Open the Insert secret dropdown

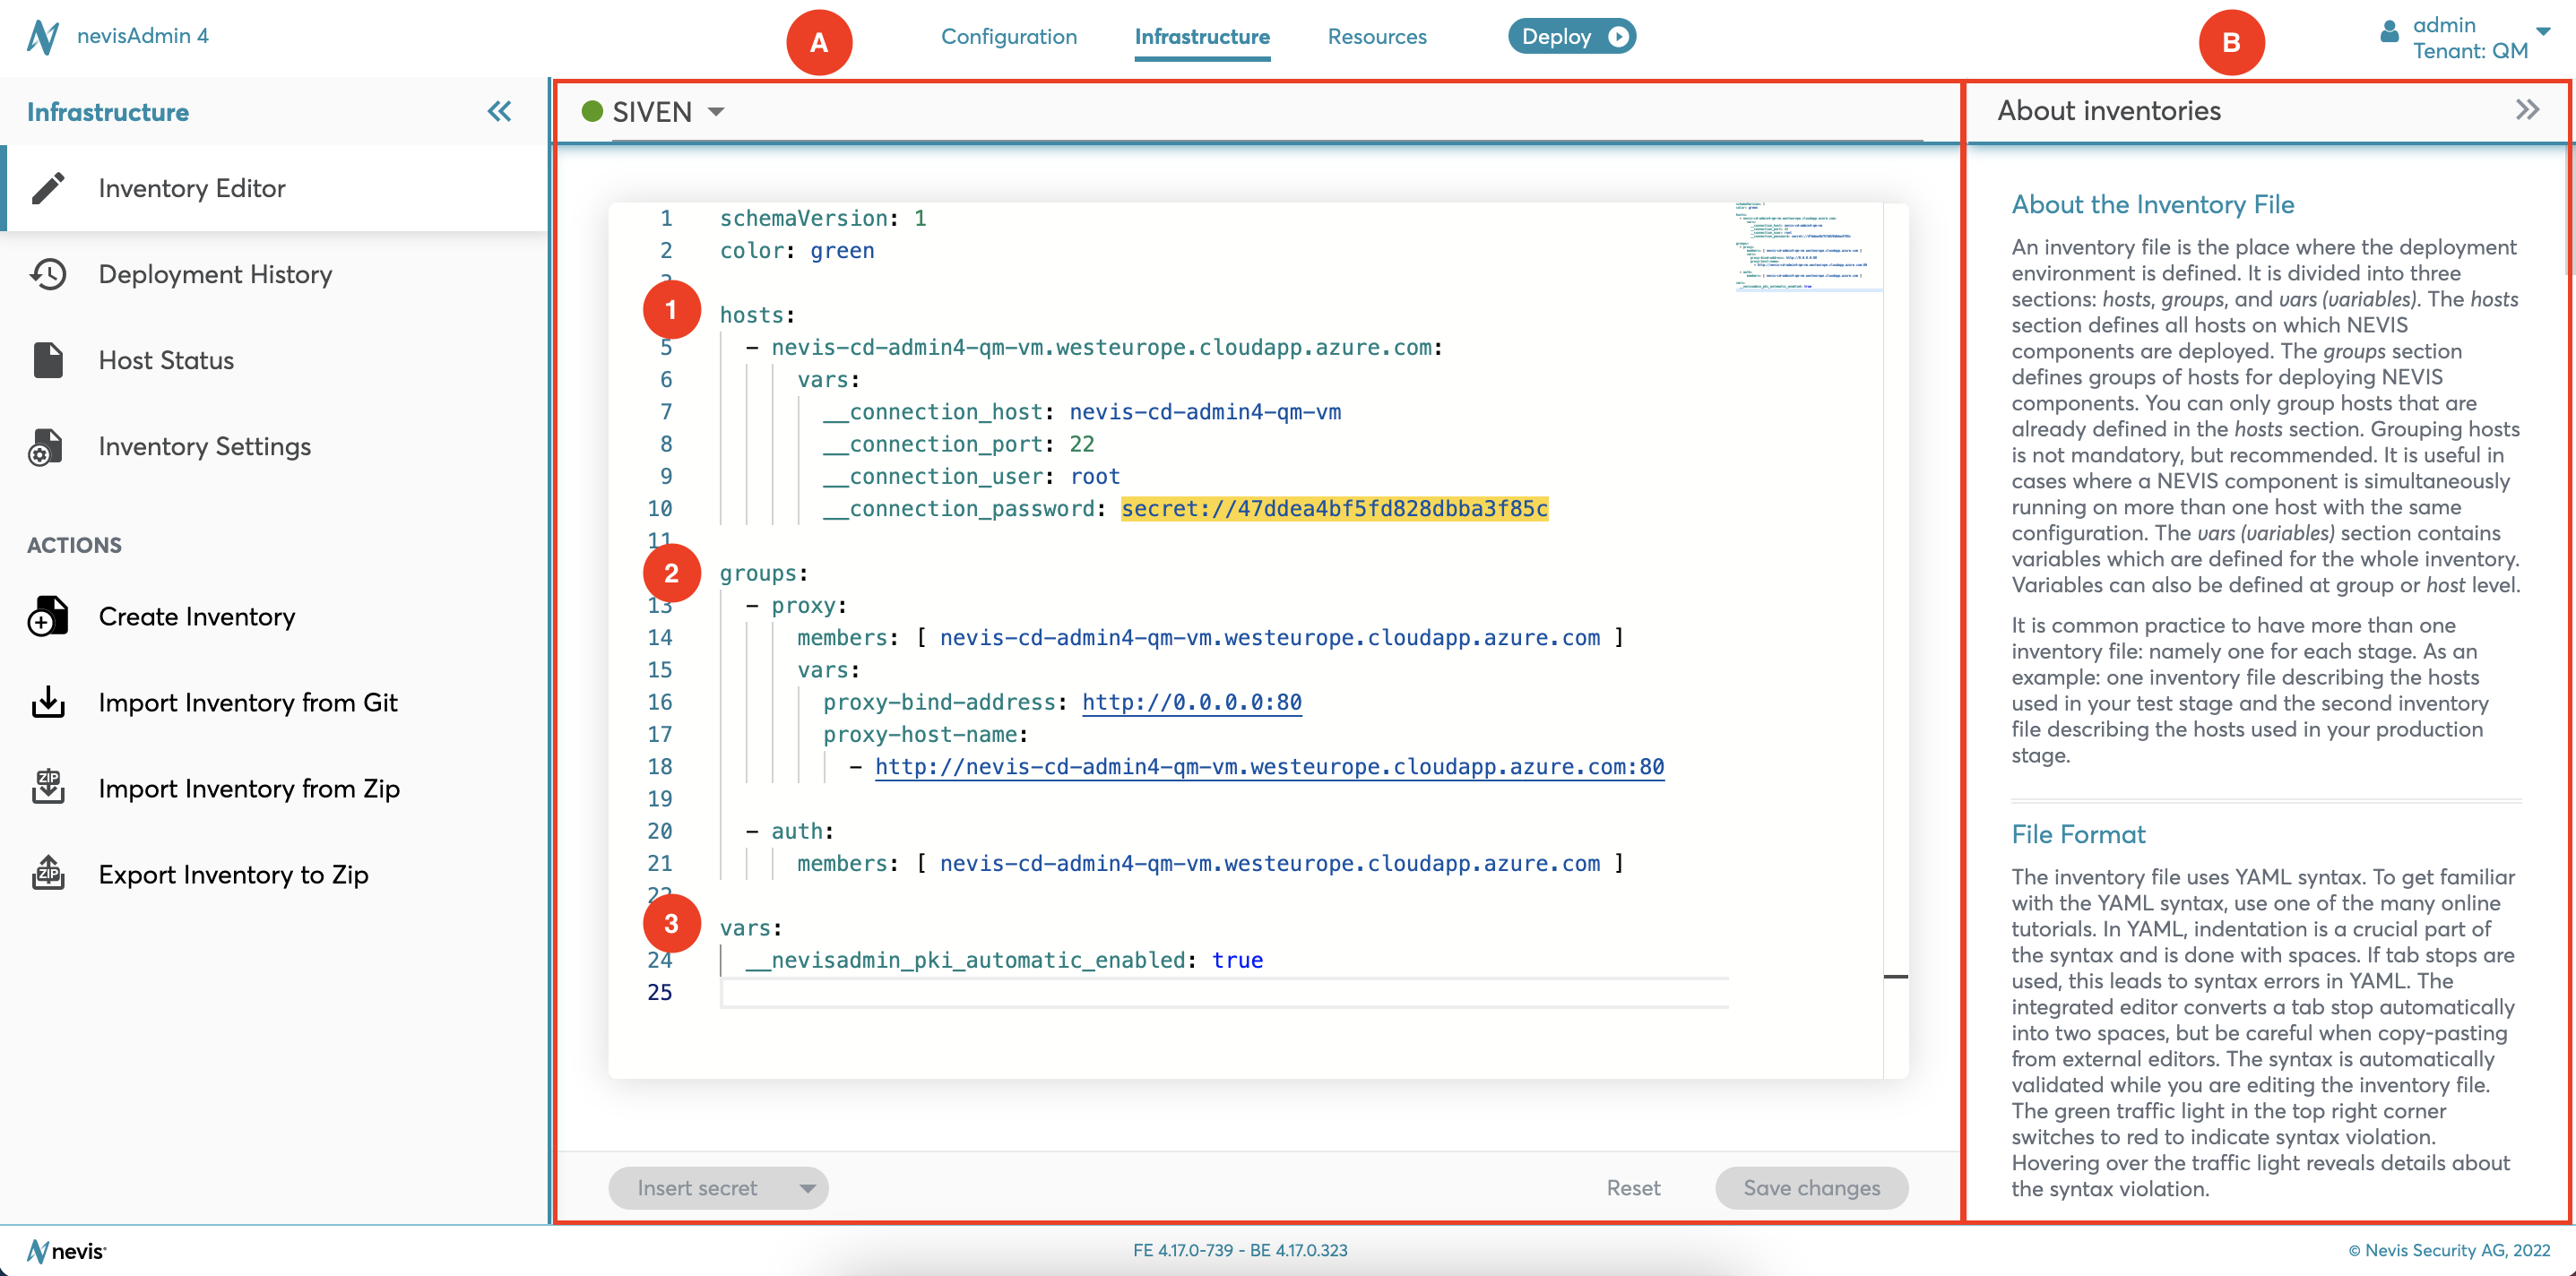pos(806,1188)
